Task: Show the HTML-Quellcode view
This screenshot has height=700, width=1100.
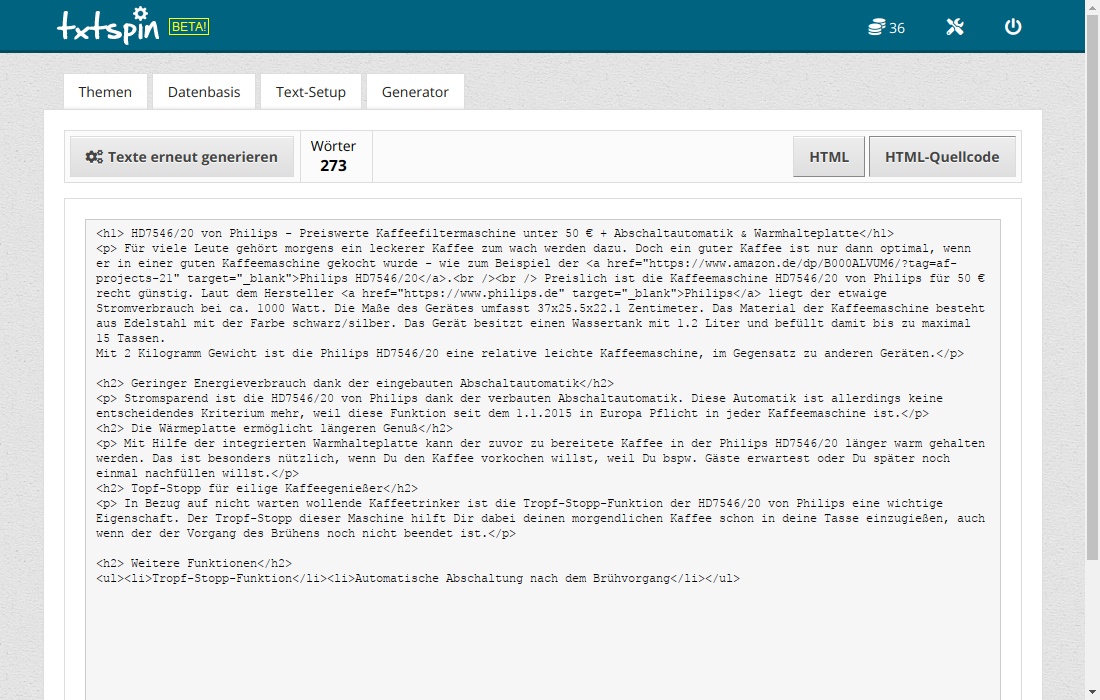Action: [942, 157]
